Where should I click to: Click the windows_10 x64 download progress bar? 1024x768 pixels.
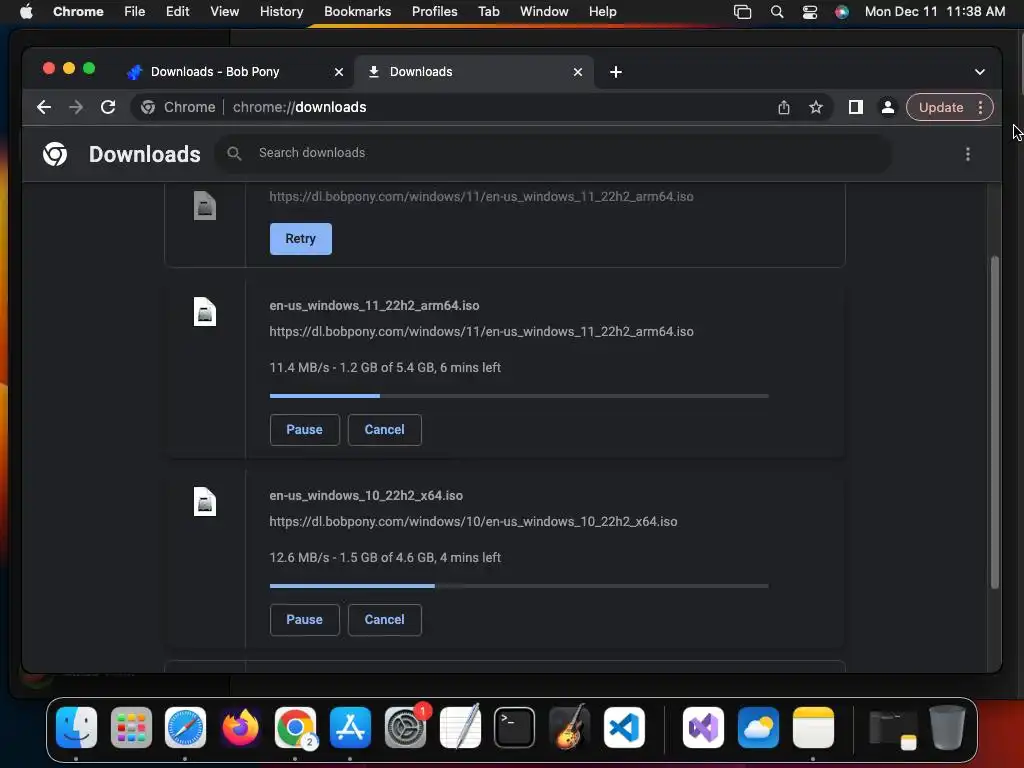(x=519, y=586)
